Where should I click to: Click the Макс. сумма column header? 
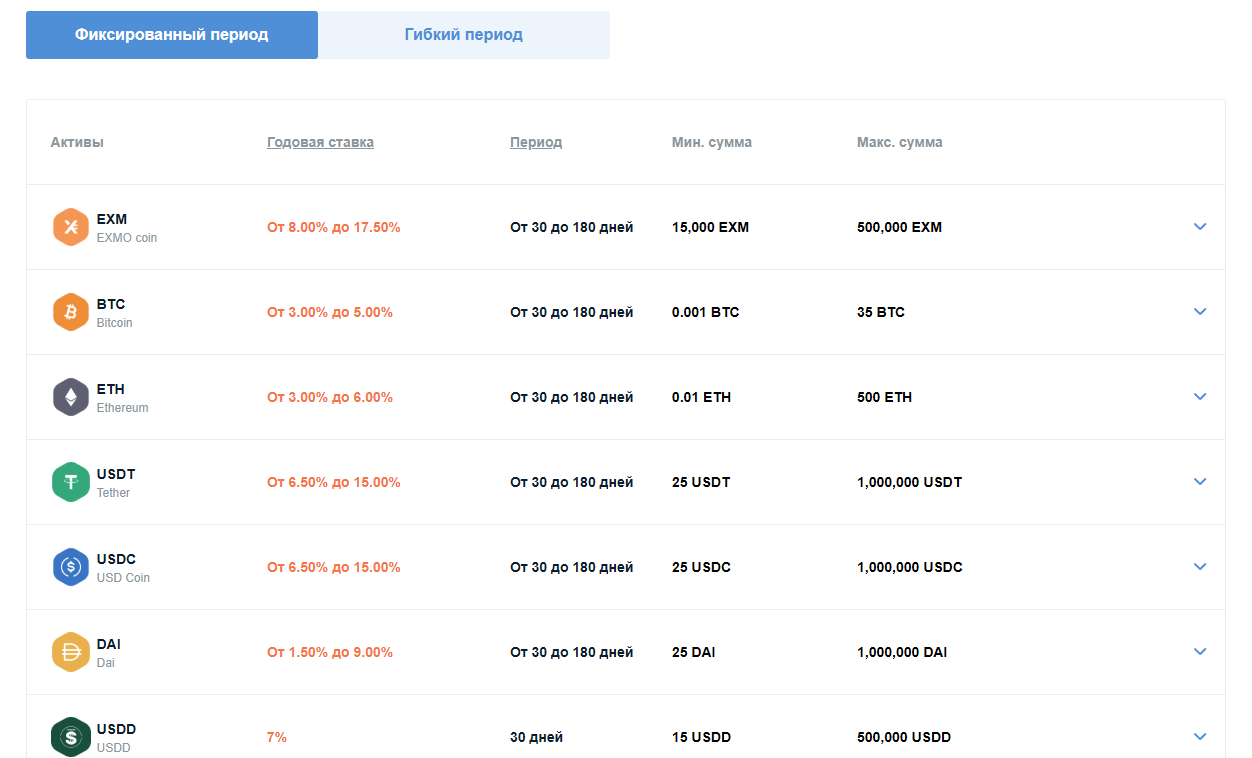[x=900, y=142]
